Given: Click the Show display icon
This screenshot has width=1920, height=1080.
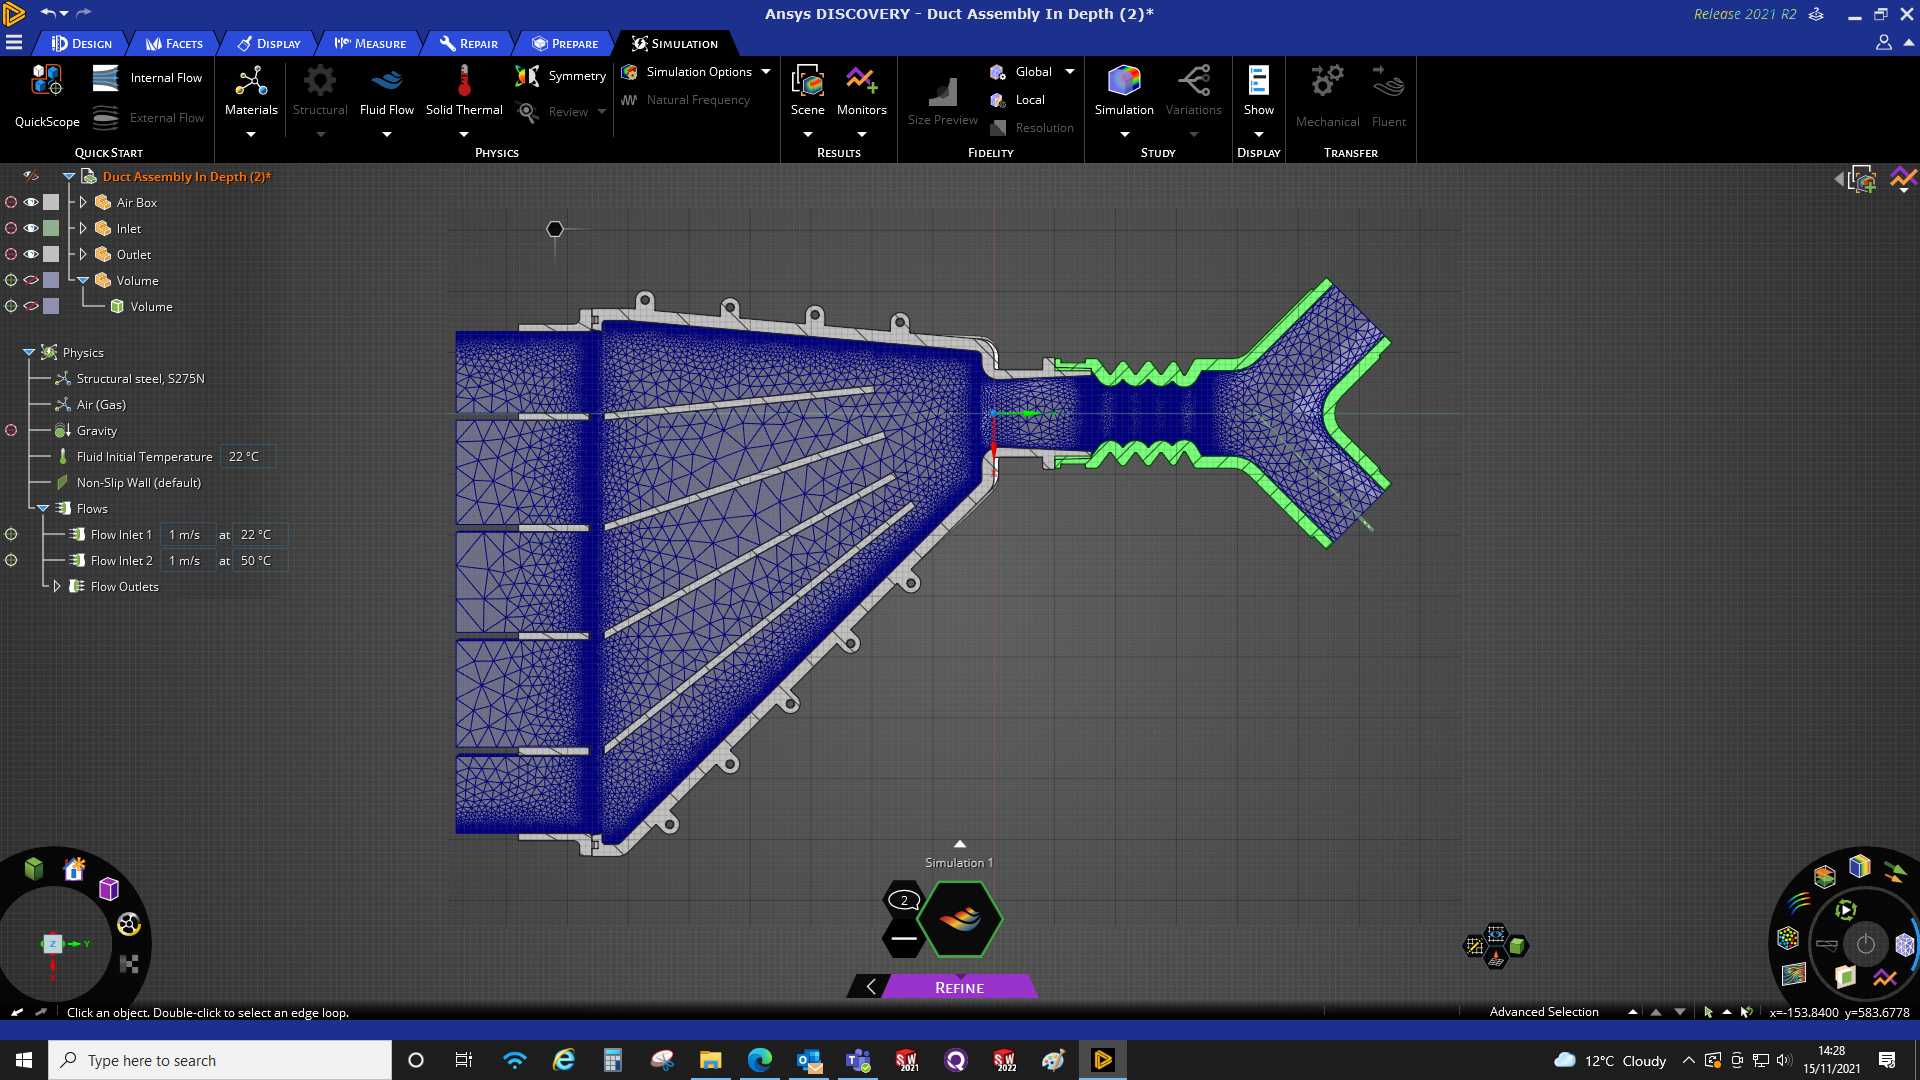Looking at the screenshot, I should pyautogui.click(x=1258, y=81).
